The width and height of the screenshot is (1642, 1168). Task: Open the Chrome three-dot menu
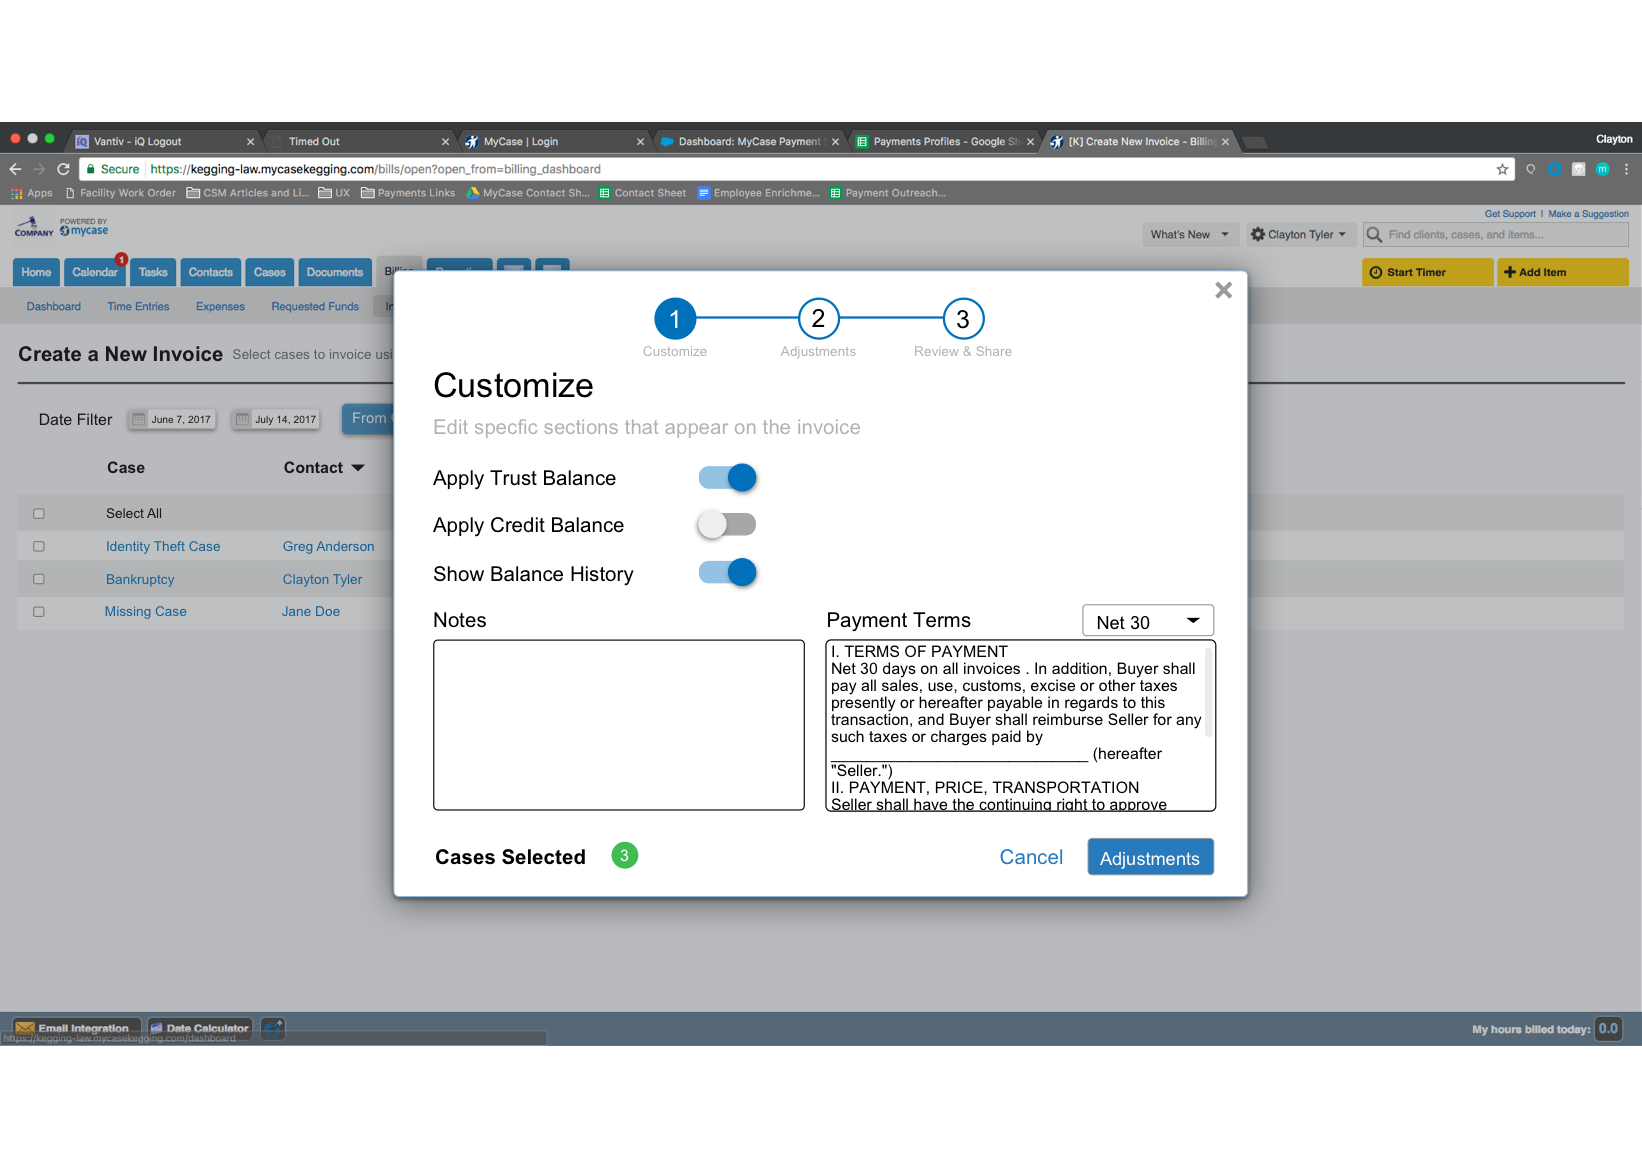tap(1627, 169)
